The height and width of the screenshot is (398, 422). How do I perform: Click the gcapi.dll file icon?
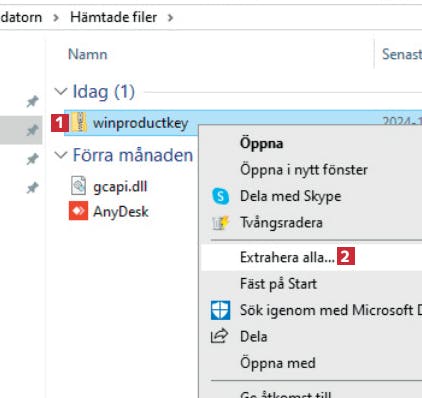click(x=79, y=186)
